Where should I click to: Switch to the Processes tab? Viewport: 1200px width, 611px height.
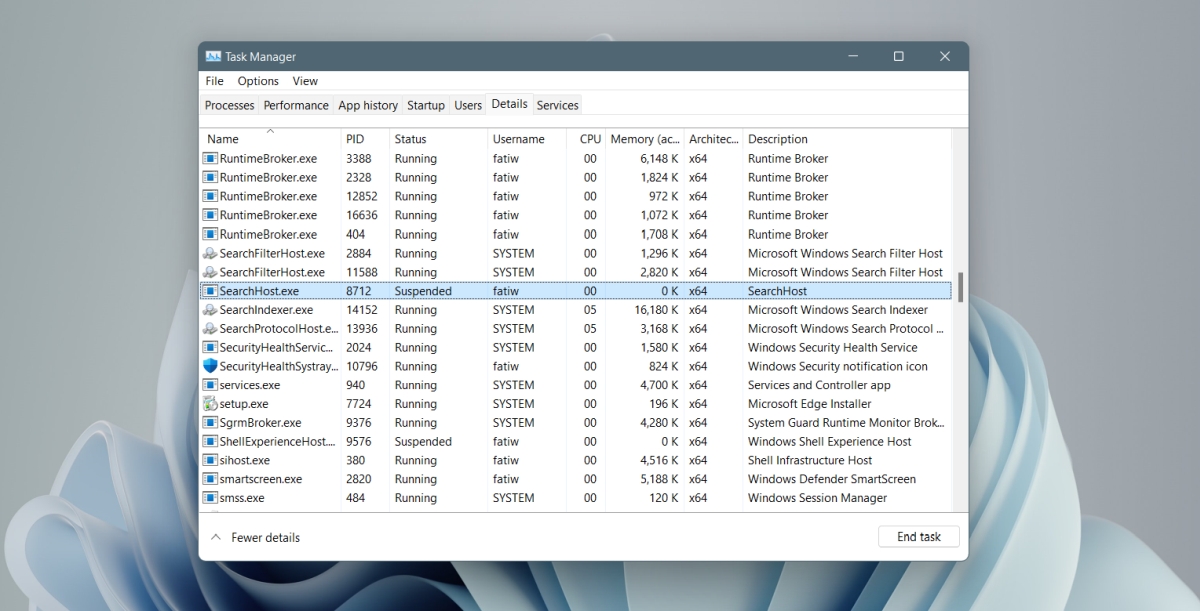[230, 105]
